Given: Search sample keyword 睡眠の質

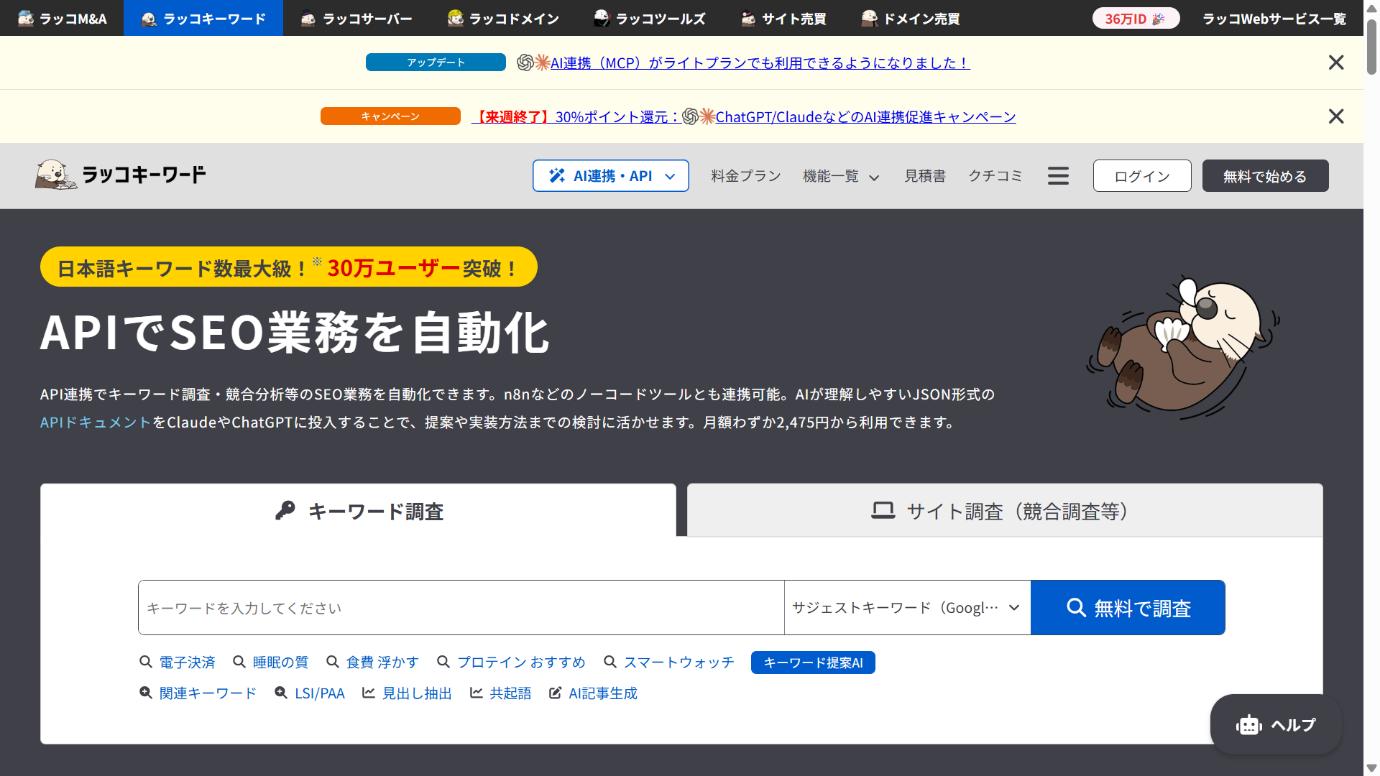Looking at the screenshot, I should click(270, 662).
